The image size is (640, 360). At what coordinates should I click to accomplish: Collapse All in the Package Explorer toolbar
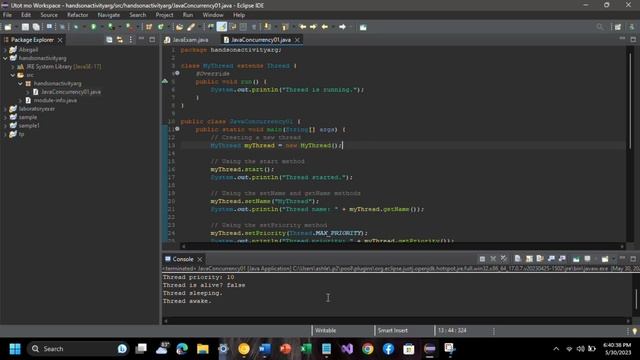(x=109, y=40)
